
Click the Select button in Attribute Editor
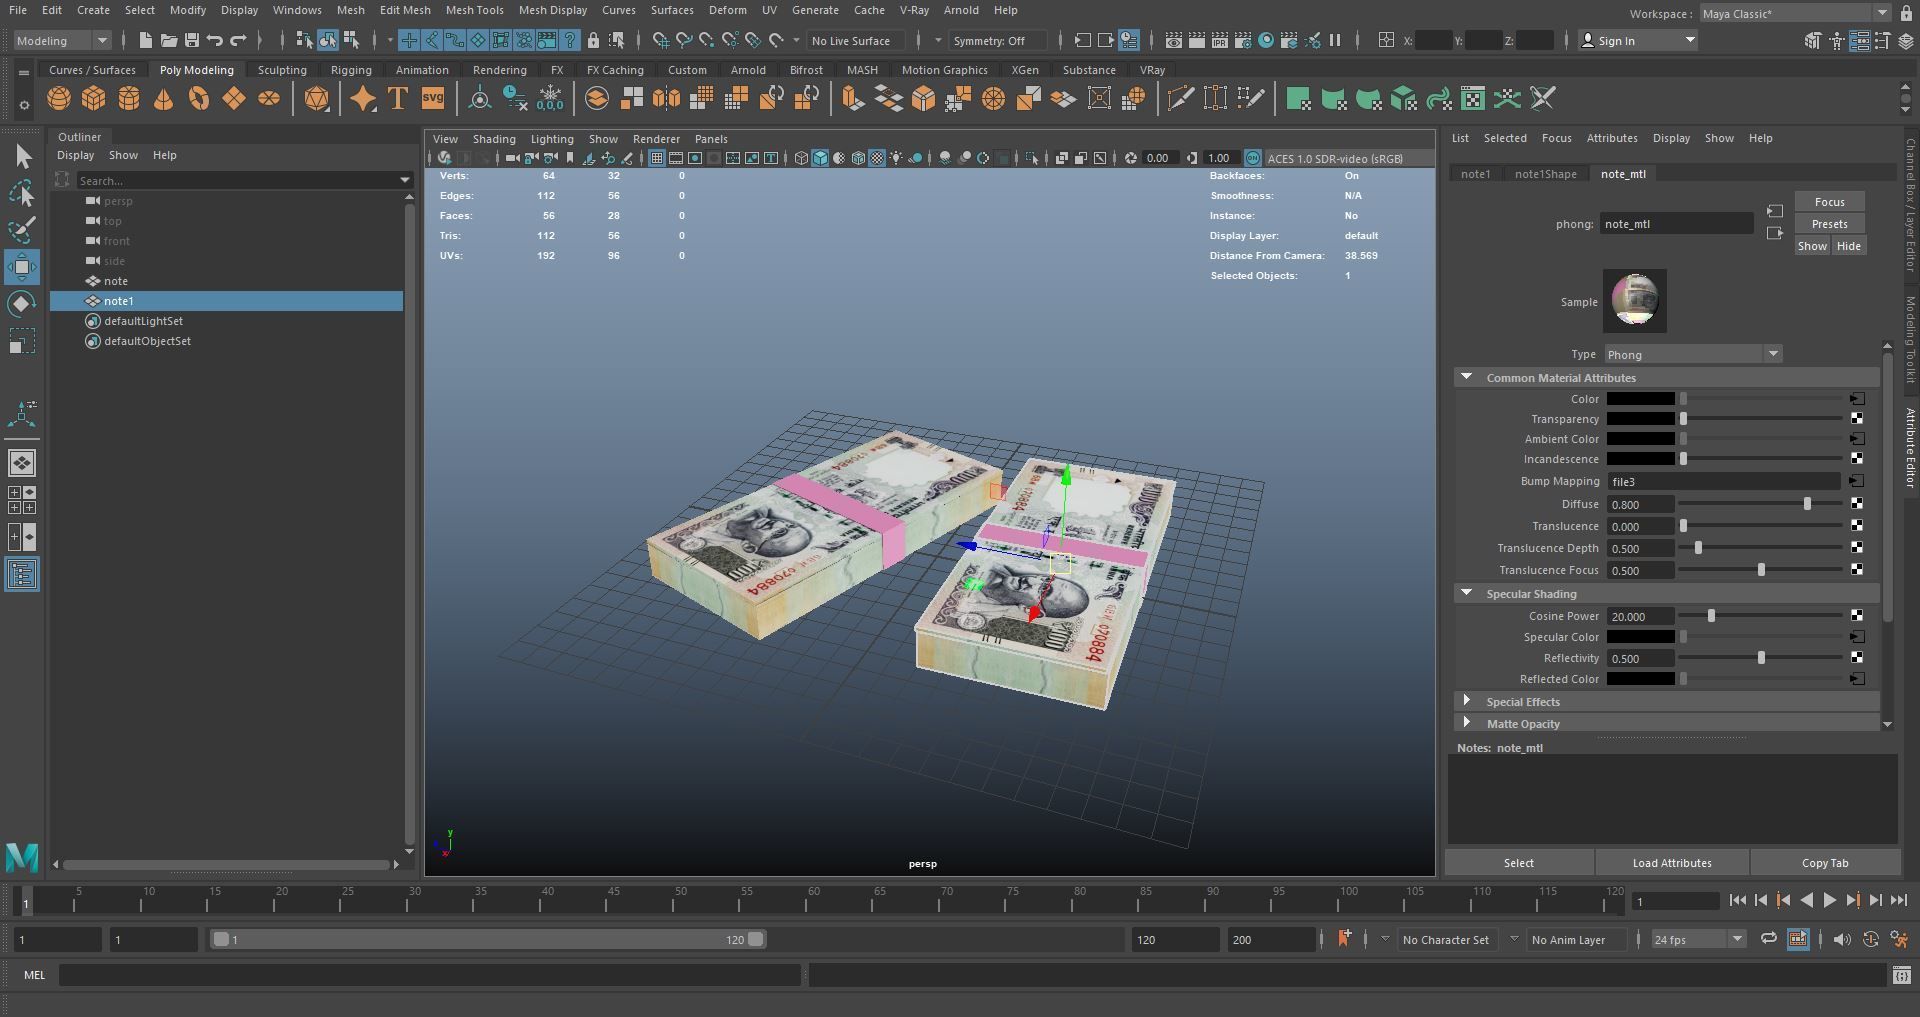click(1518, 863)
